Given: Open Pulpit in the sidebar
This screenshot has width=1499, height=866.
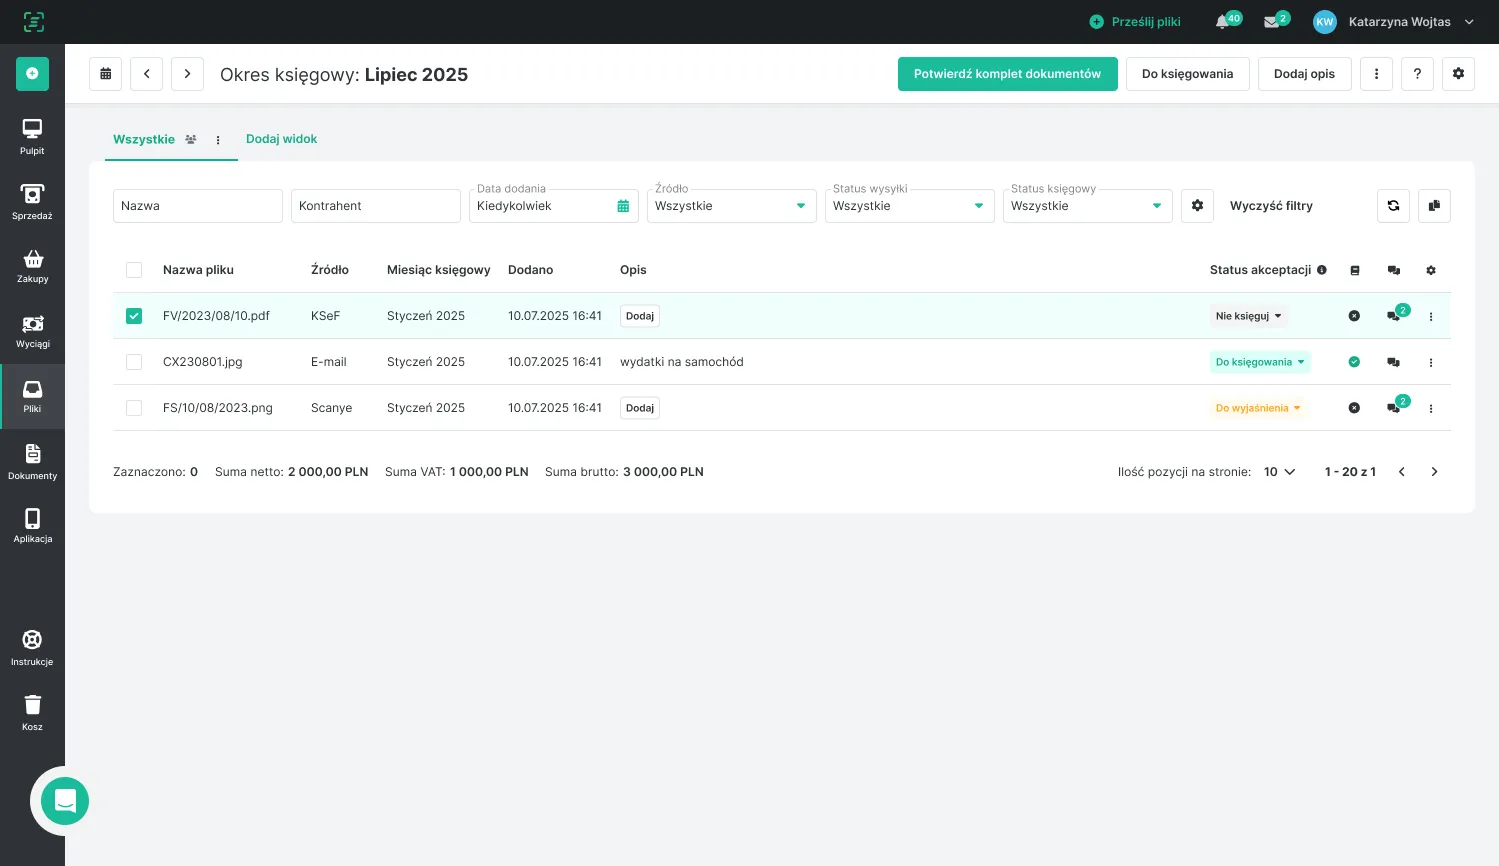Looking at the screenshot, I should tap(32, 137).
